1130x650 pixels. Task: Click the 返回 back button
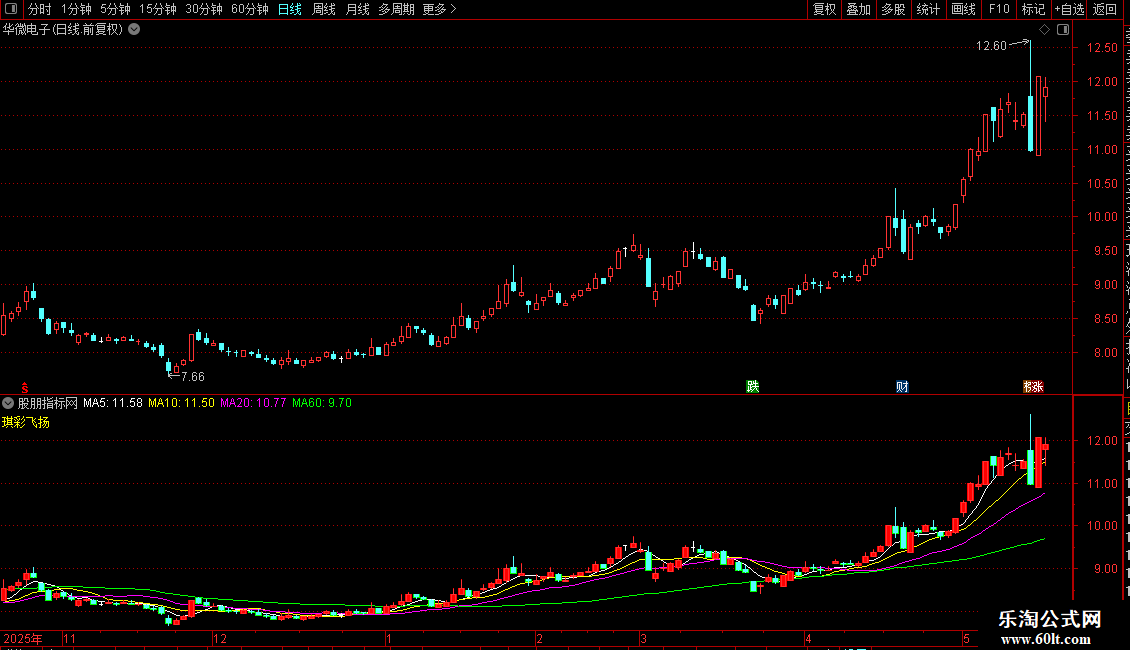click(1105, 9)
